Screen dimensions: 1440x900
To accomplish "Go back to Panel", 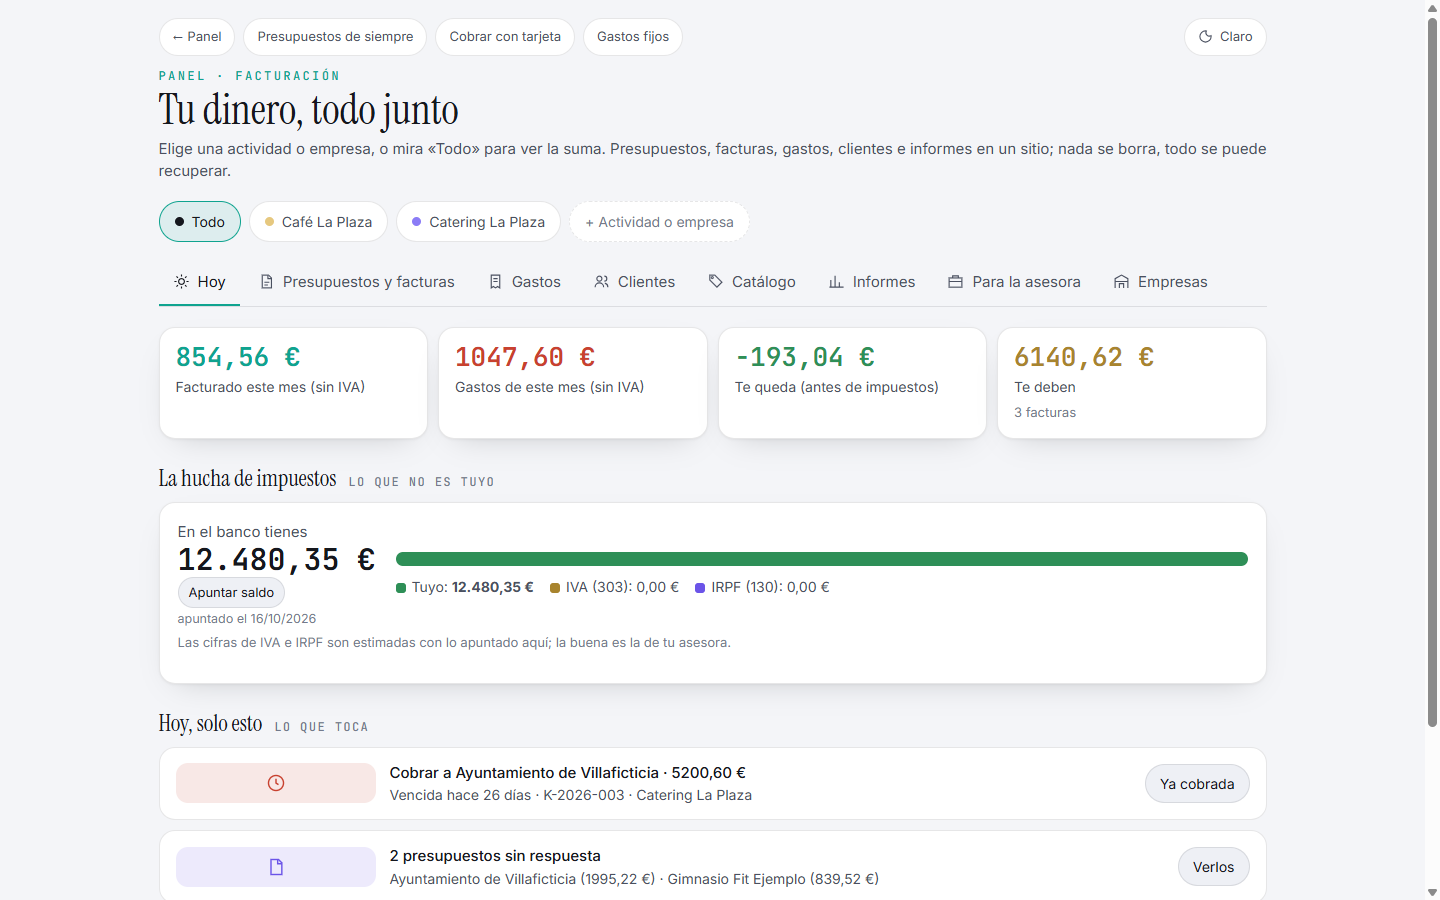I will click(x=197, y=37).
